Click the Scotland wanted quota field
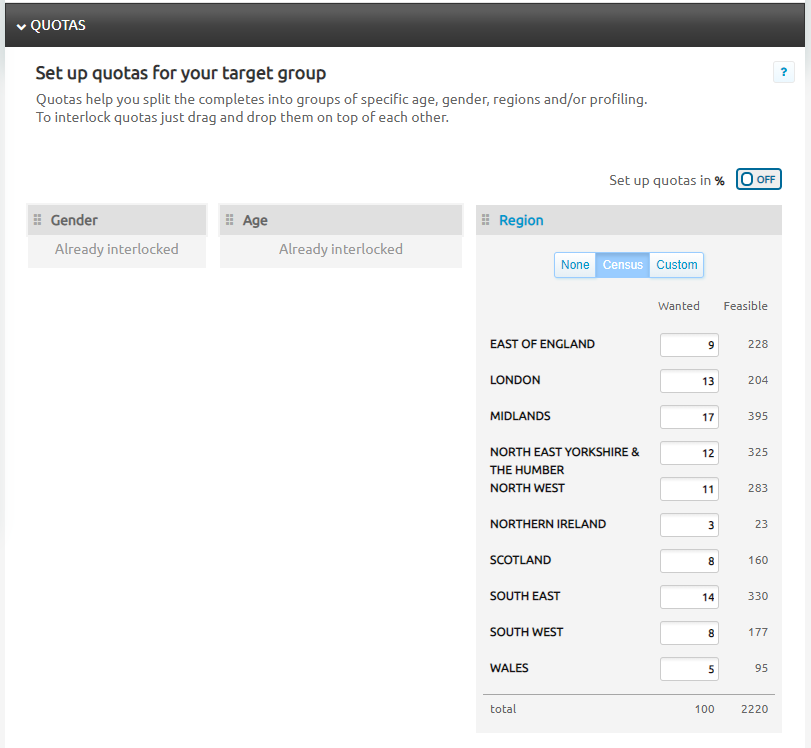The image size is (811, 748). tap(689, 561)
